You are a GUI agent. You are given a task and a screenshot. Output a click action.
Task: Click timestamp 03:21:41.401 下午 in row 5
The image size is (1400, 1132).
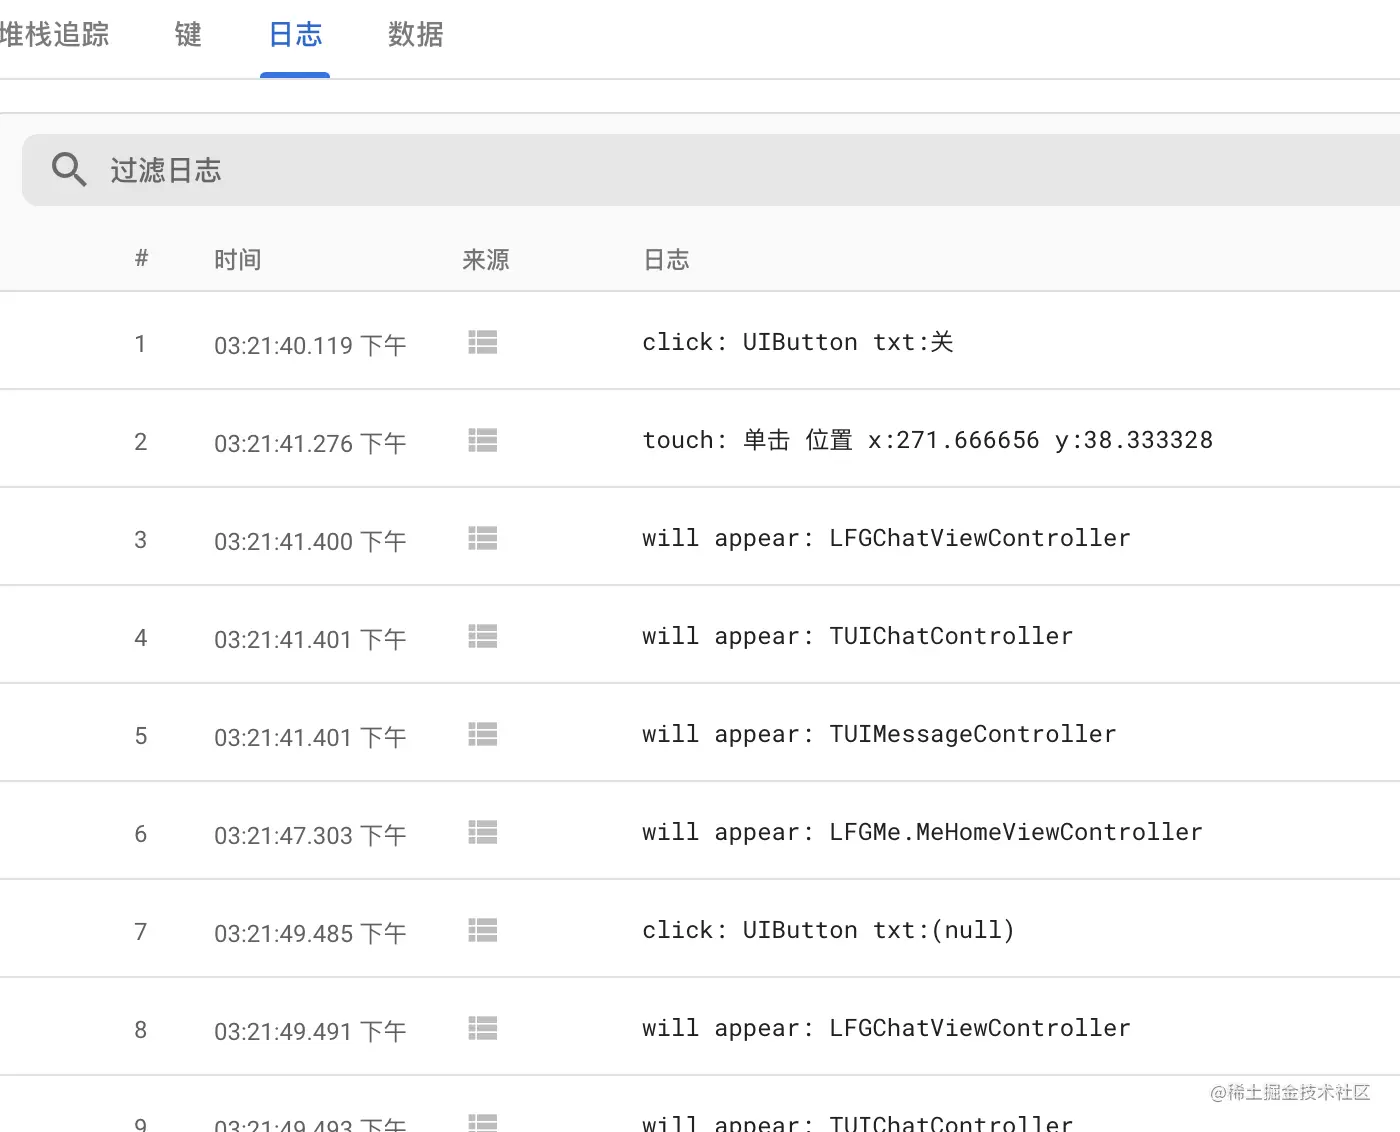[310, 737]
